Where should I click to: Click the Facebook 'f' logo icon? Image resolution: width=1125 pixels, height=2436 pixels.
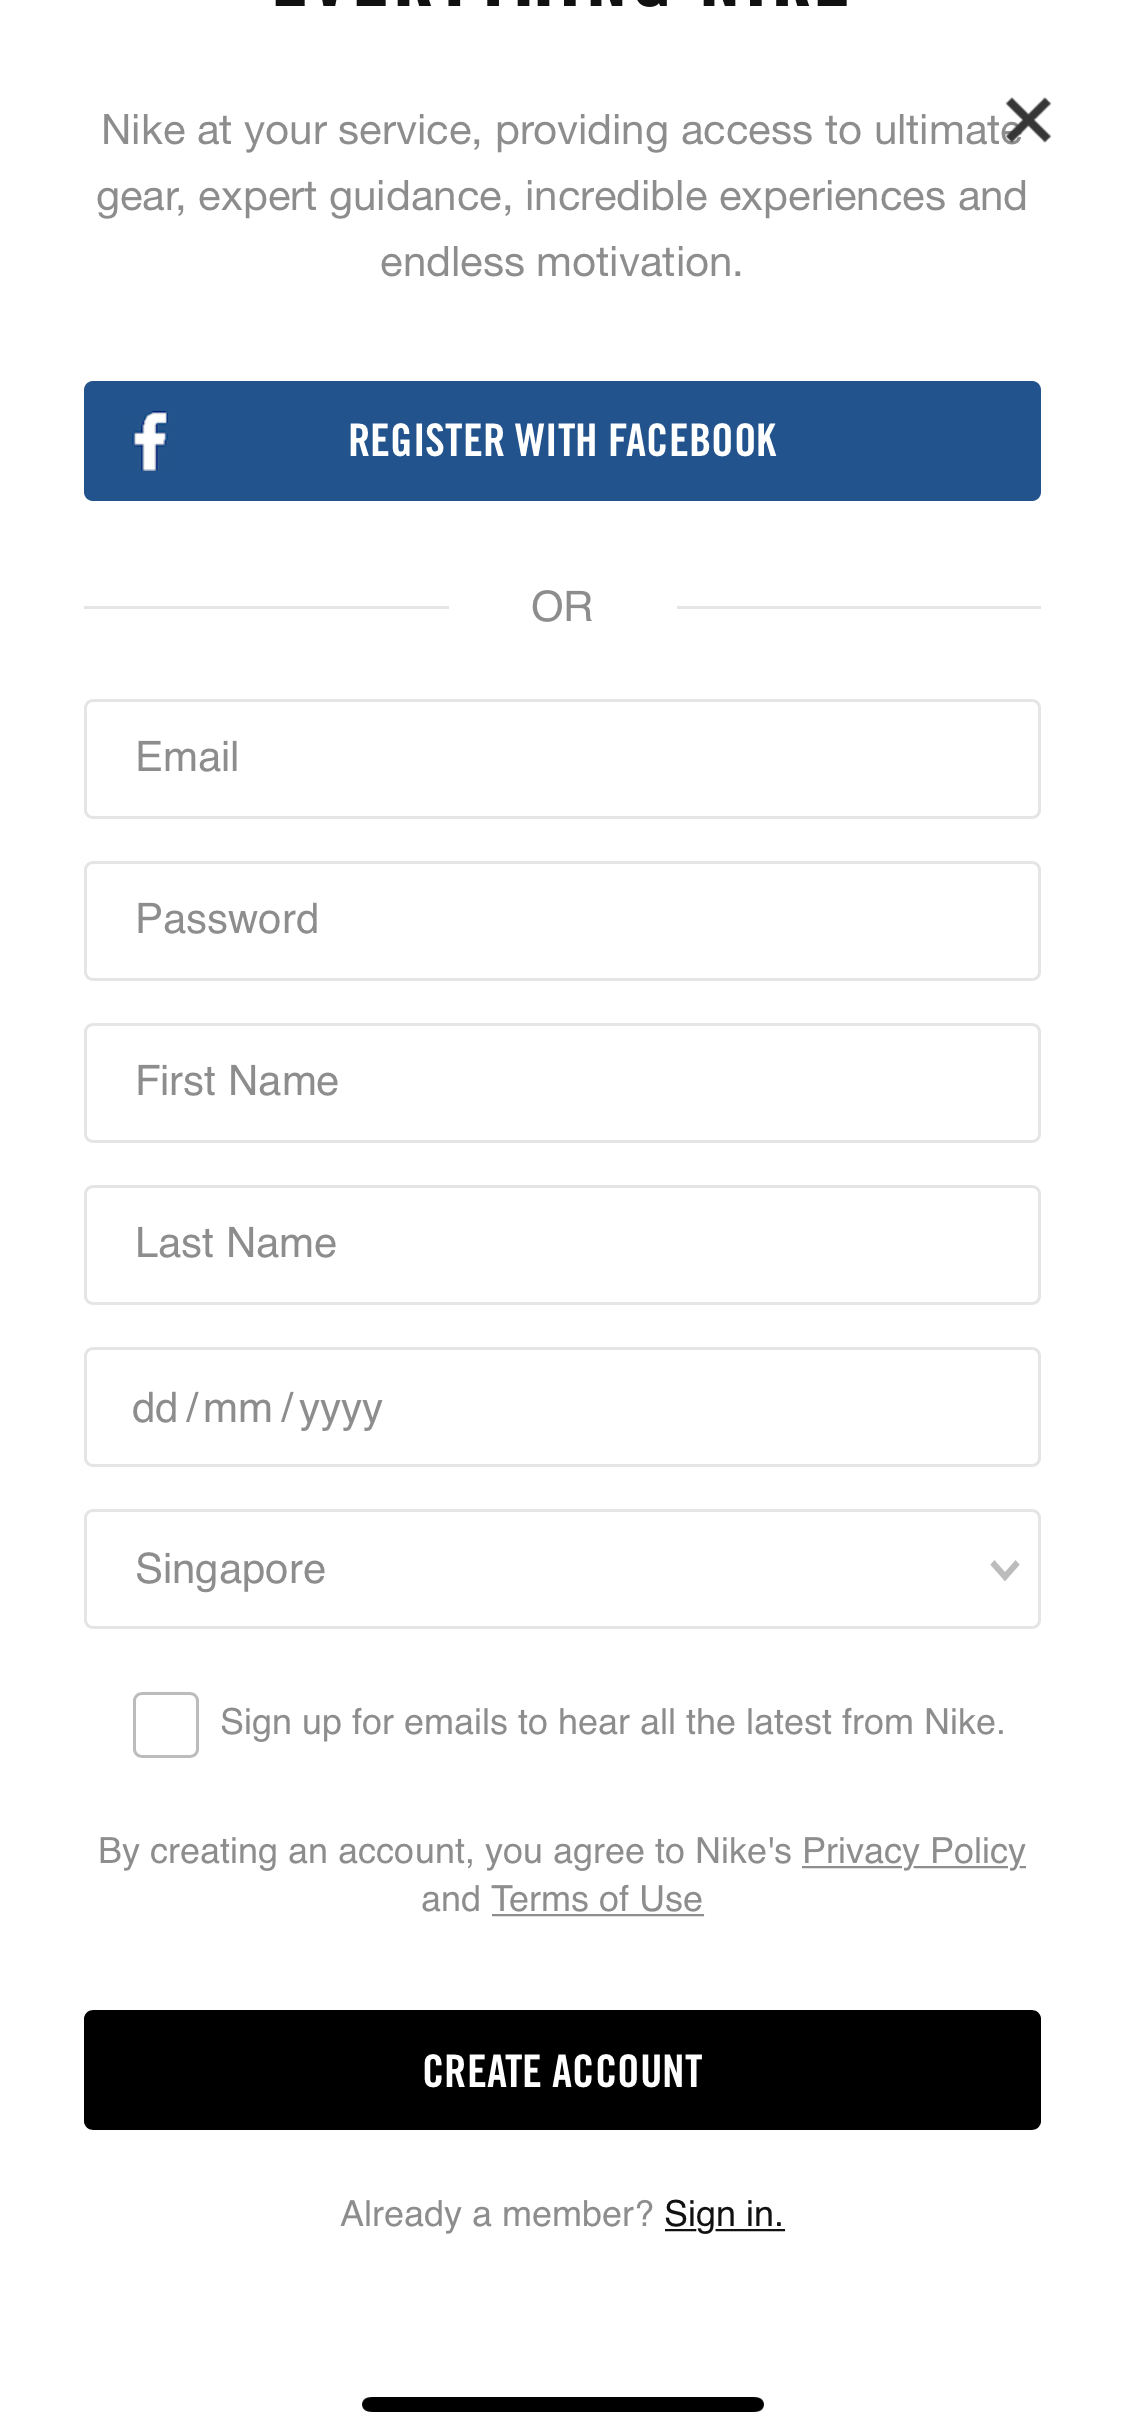[x=151, y=441]
